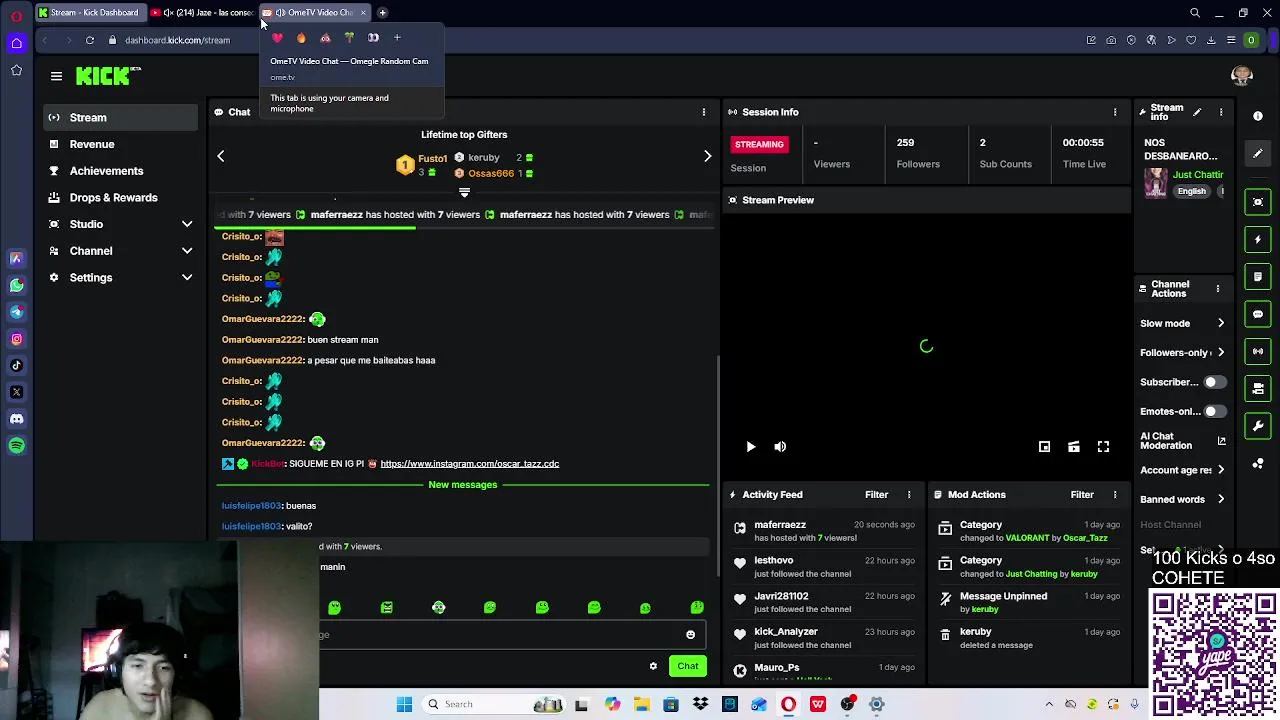The width and height of the screenshot is (1280, 720).
Task: Click the Windows taskbar Search box
Action: (495, 704)
